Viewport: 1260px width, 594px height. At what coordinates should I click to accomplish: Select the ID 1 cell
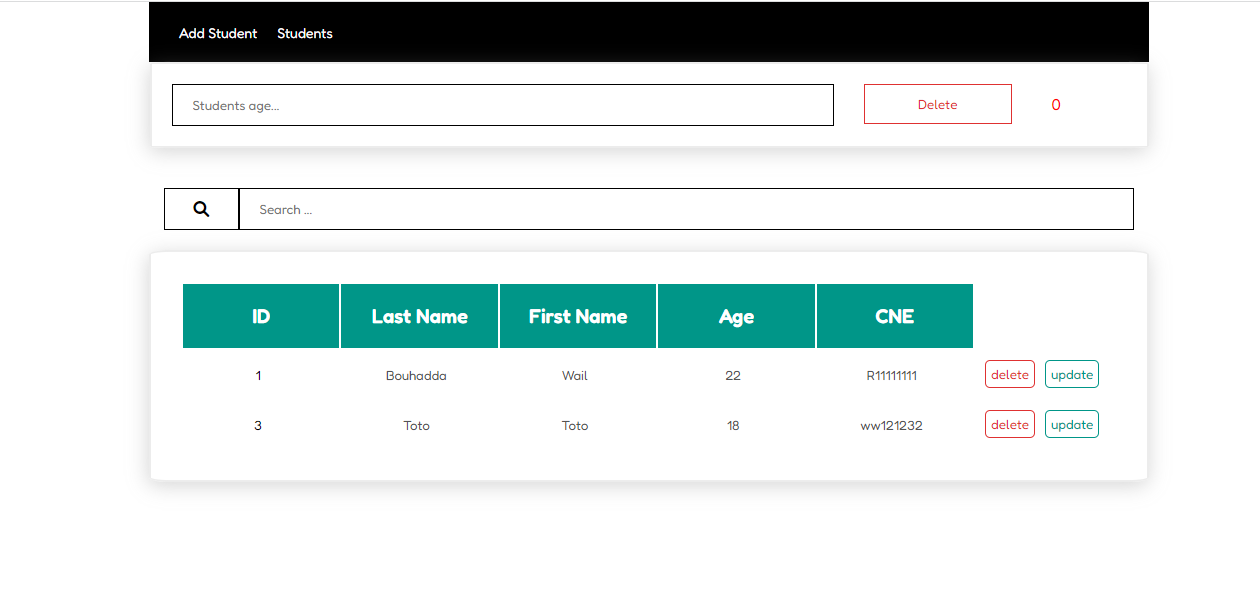(258, 376)
